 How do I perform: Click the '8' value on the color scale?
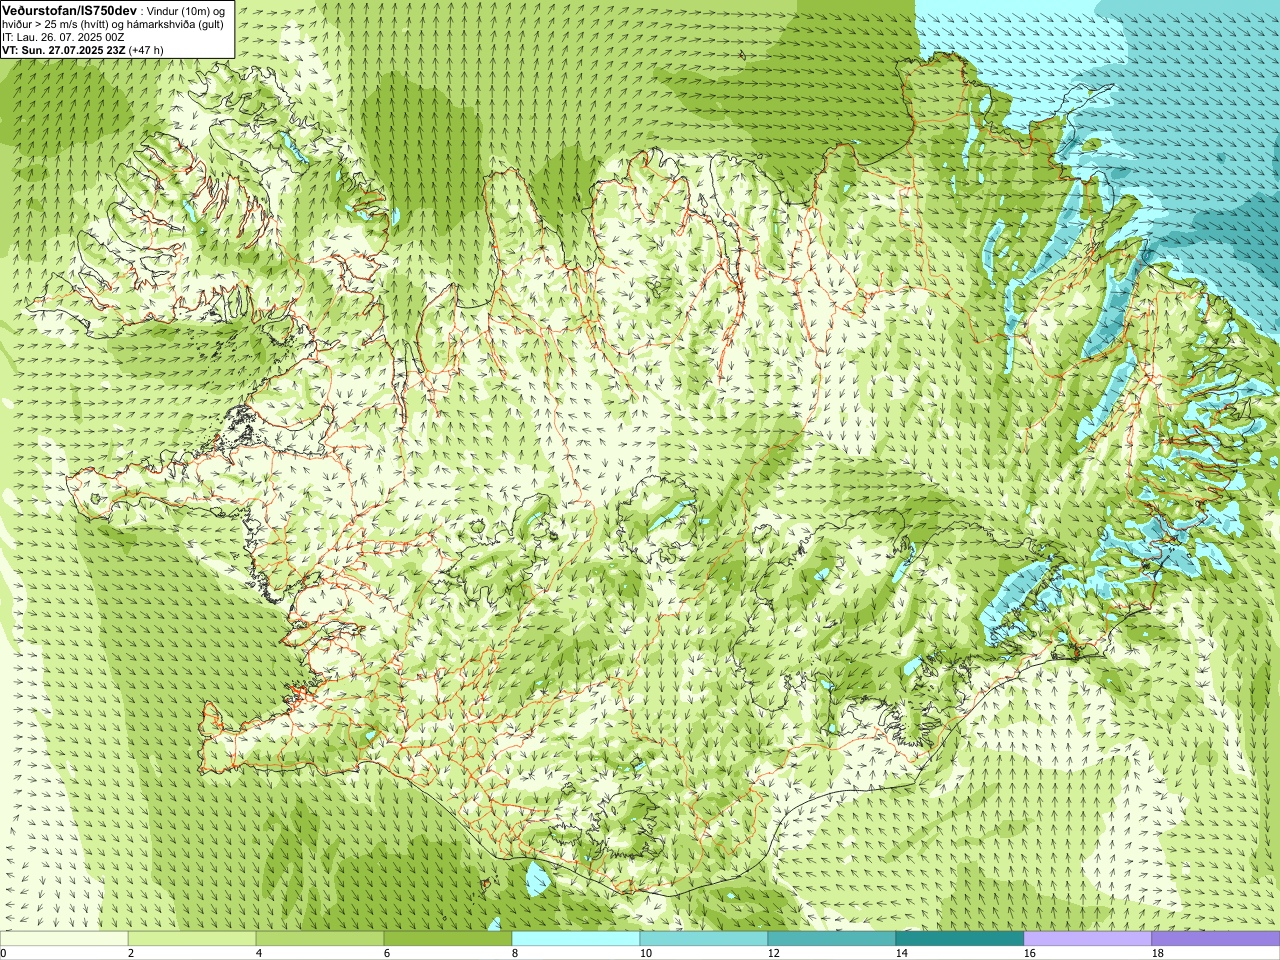[x=515, y=953]
